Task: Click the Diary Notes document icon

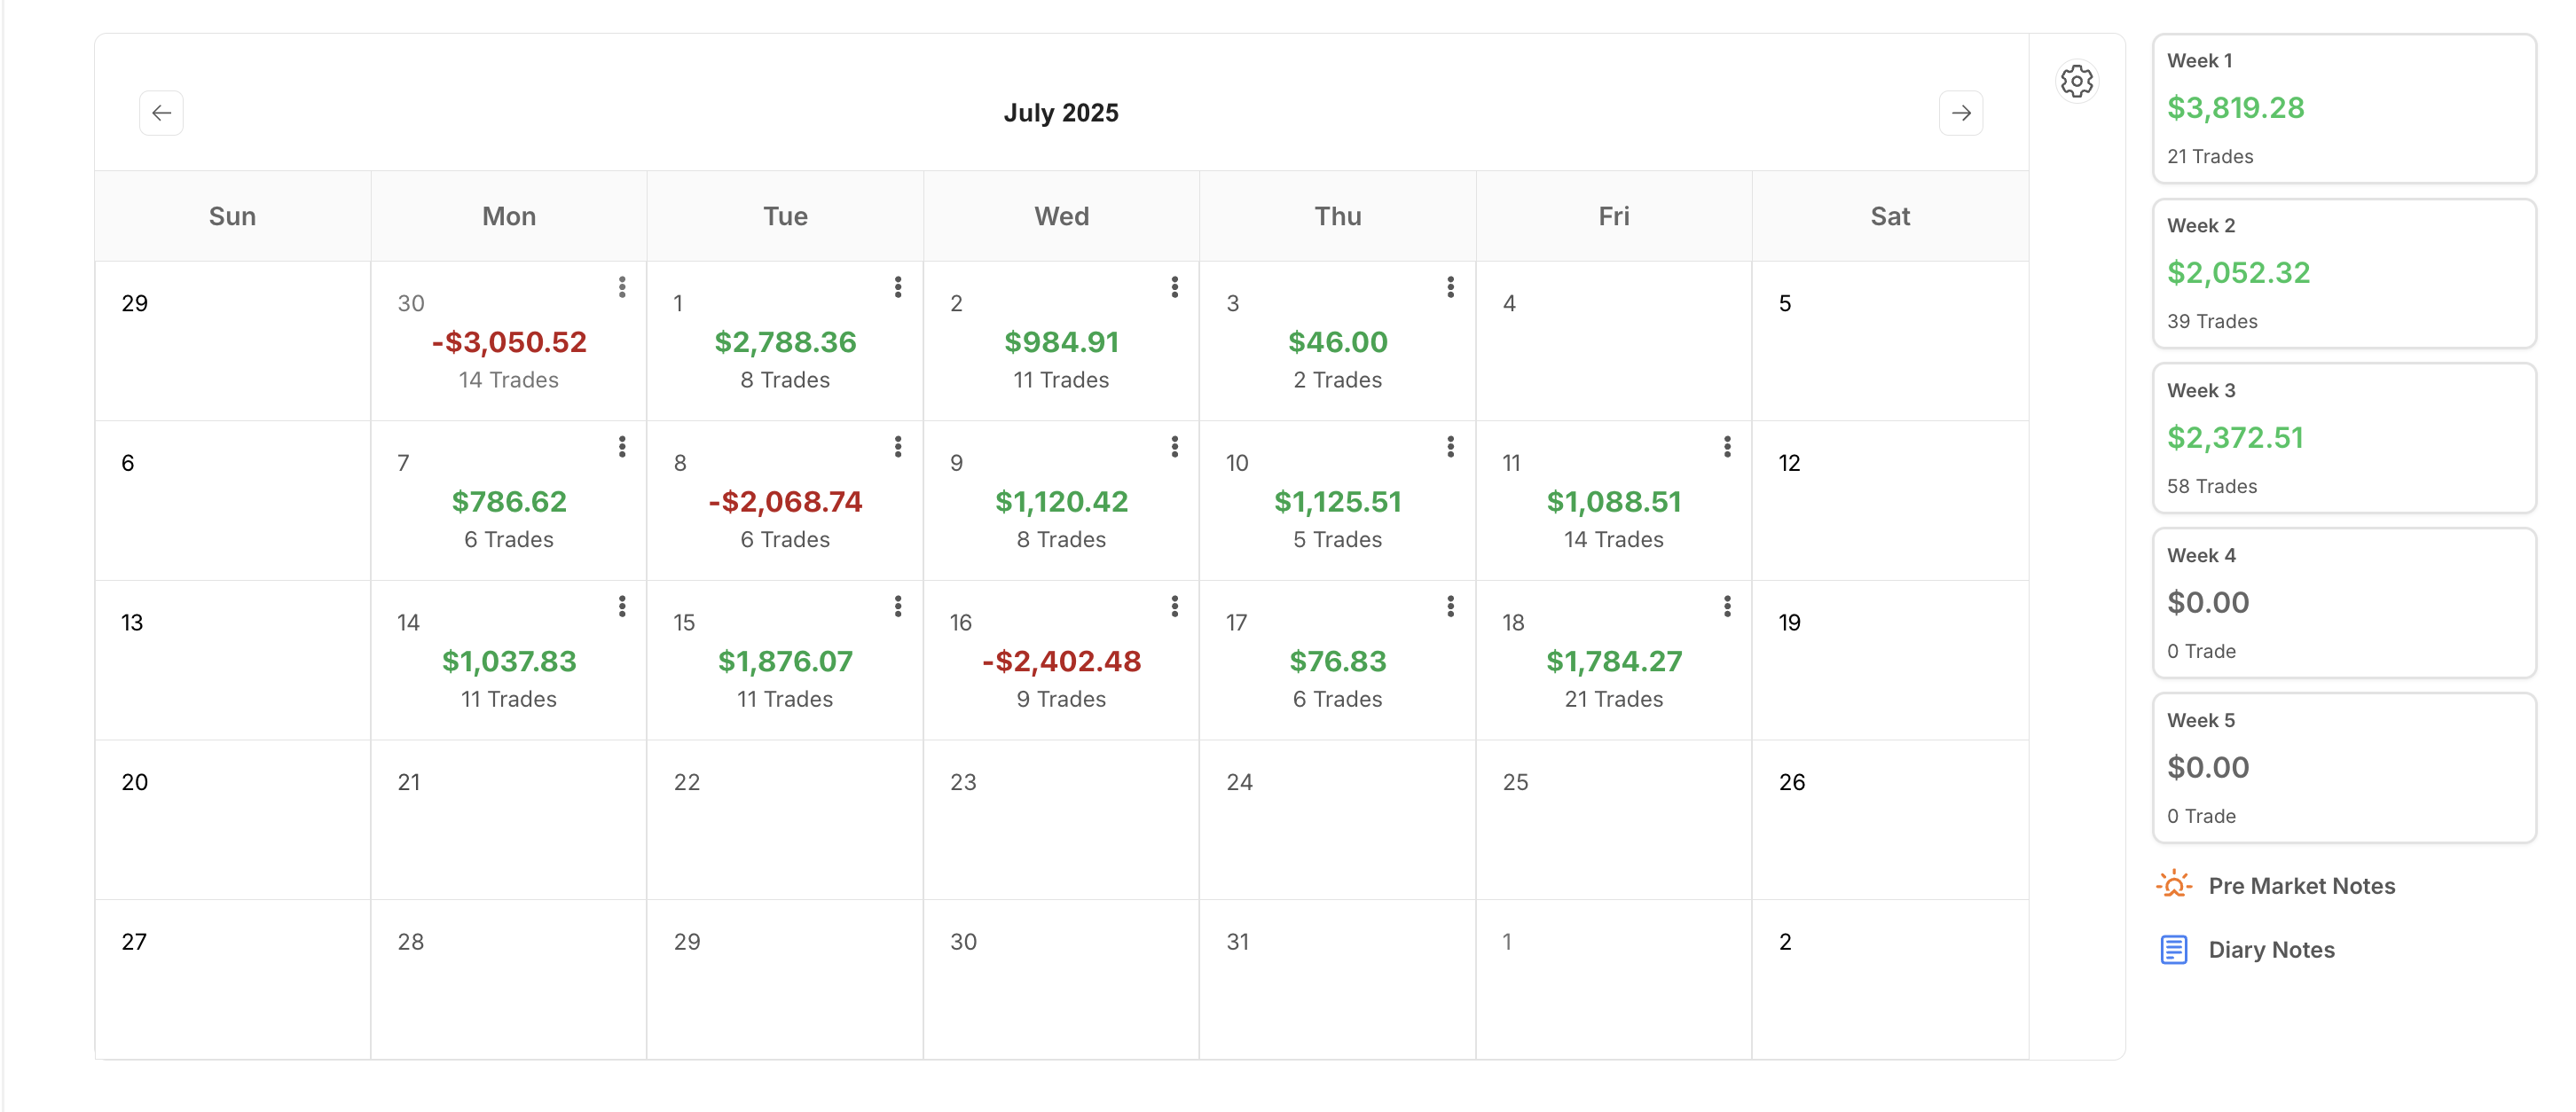Action: coord(2174,949)
